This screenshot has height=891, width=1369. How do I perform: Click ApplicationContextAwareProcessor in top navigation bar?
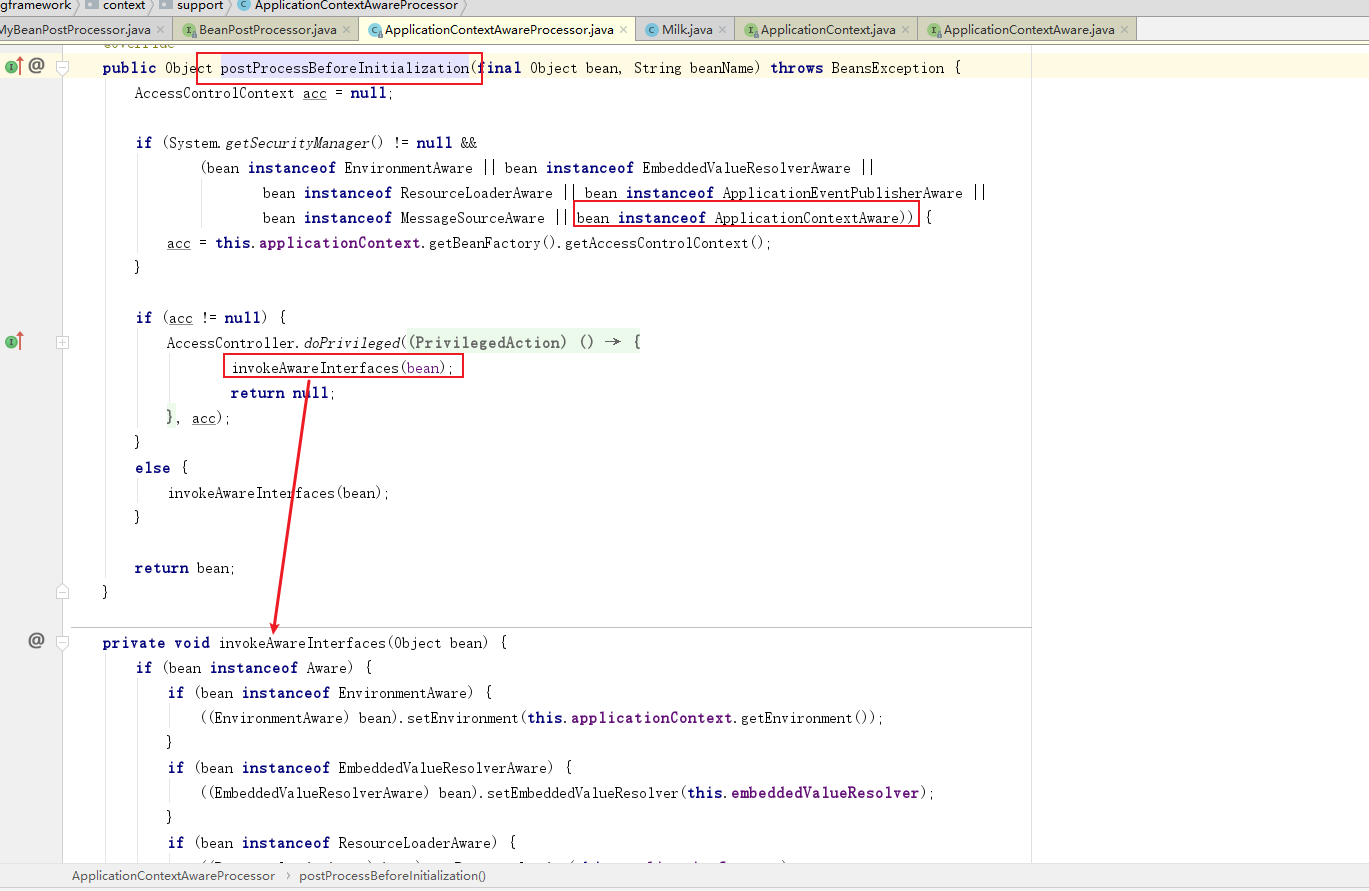pyautogui.click(x=356, y=5)
